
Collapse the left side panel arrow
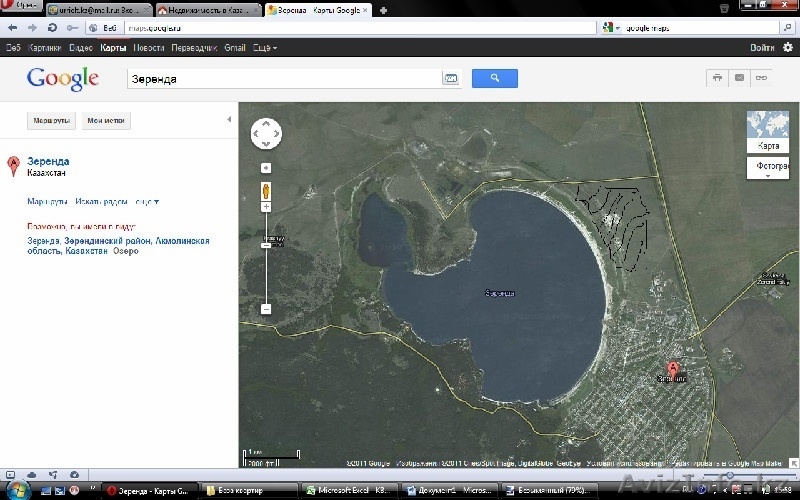tap(228, 120)
